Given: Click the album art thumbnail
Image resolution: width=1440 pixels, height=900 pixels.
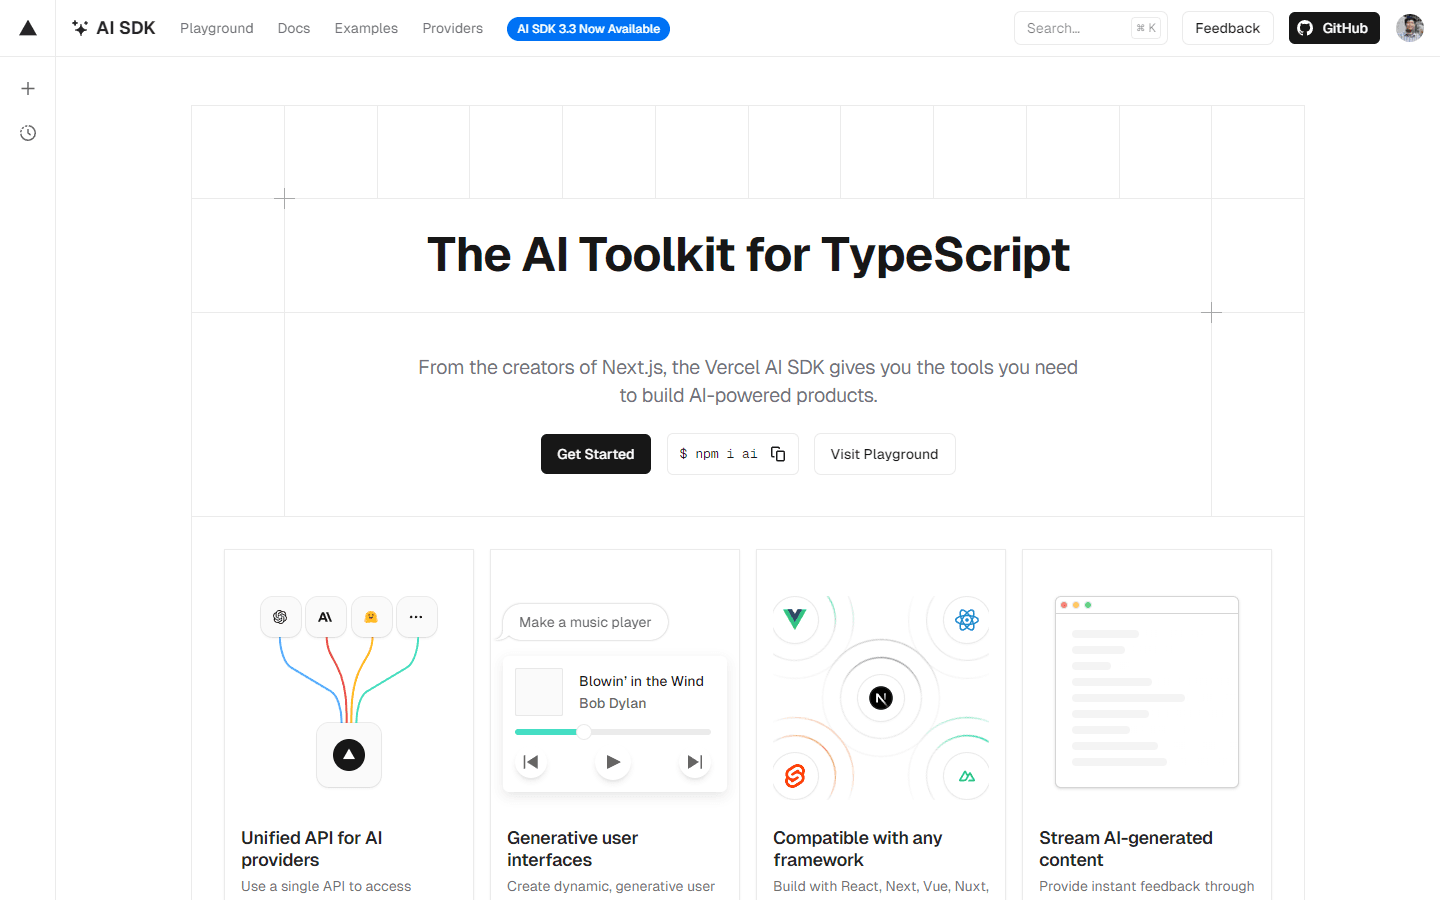Looking at the screenshot, I should tap(539, 692).
